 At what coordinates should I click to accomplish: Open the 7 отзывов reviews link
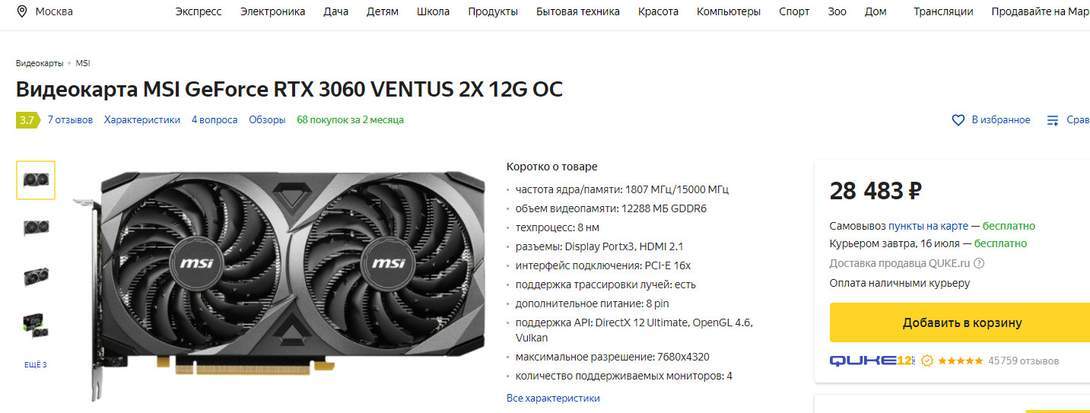[70, 120]
